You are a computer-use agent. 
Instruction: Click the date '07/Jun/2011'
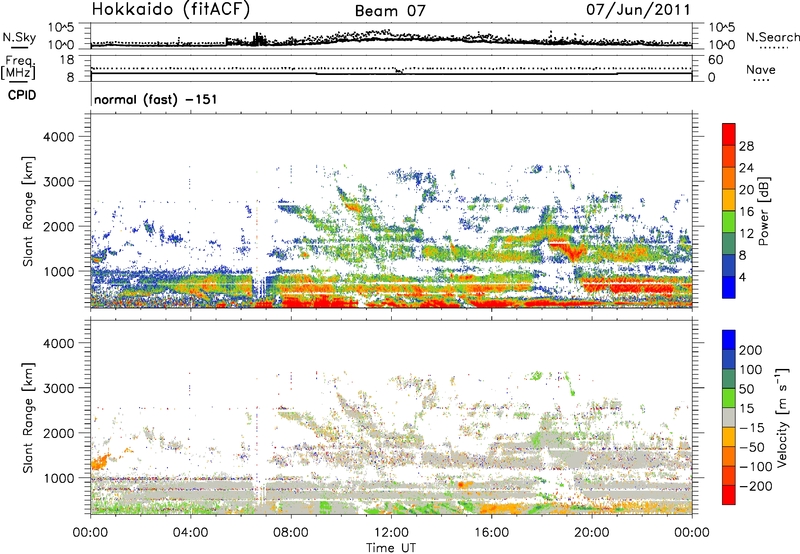click(x=638, y=10)
